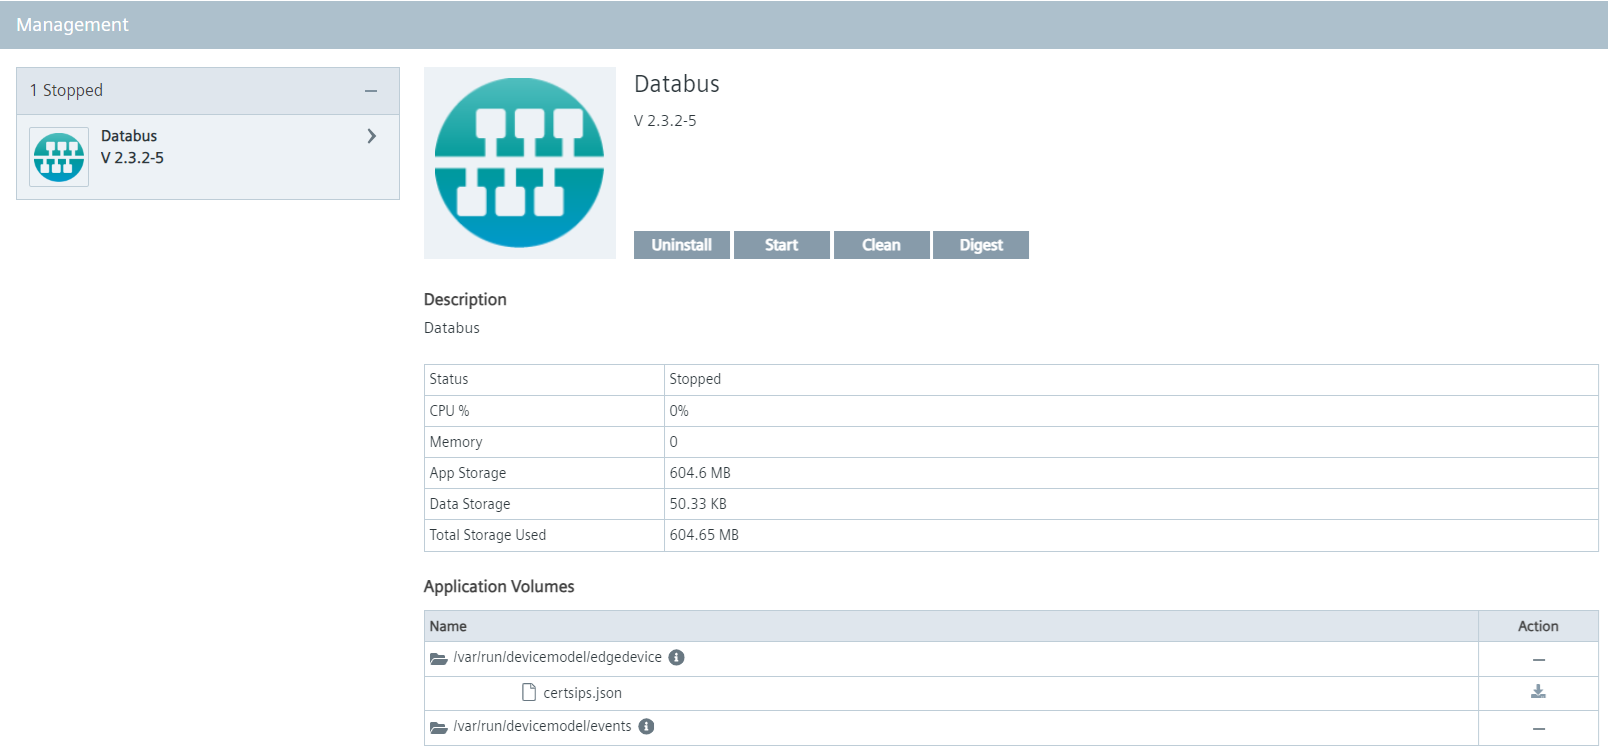Open Databus details via chevron arrow
1608x746 pixels.
[372, 136]
